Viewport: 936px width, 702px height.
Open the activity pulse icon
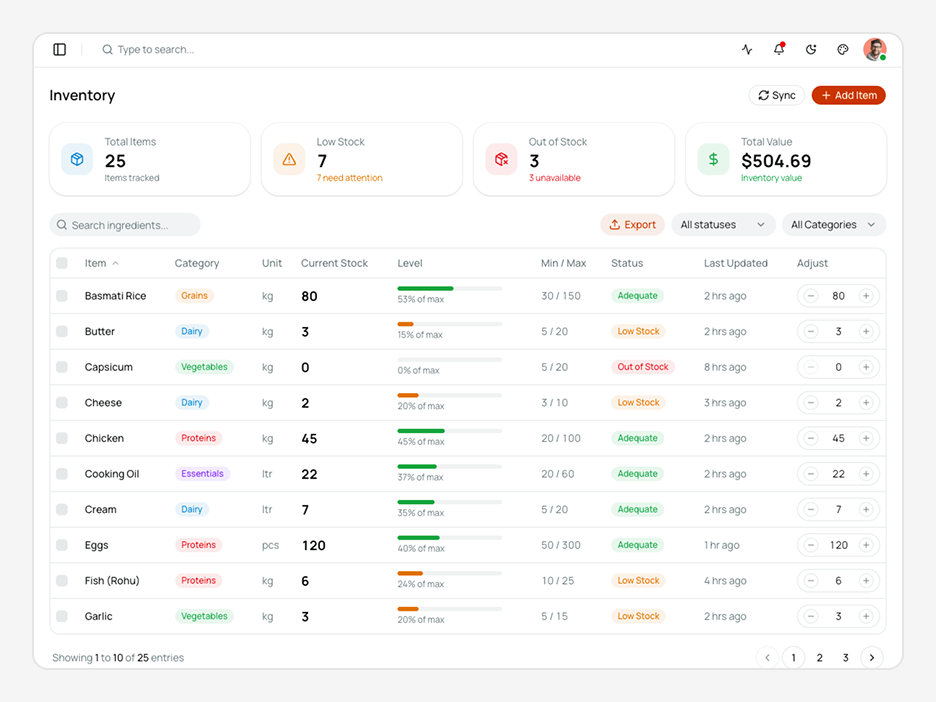tap(747, 50)
